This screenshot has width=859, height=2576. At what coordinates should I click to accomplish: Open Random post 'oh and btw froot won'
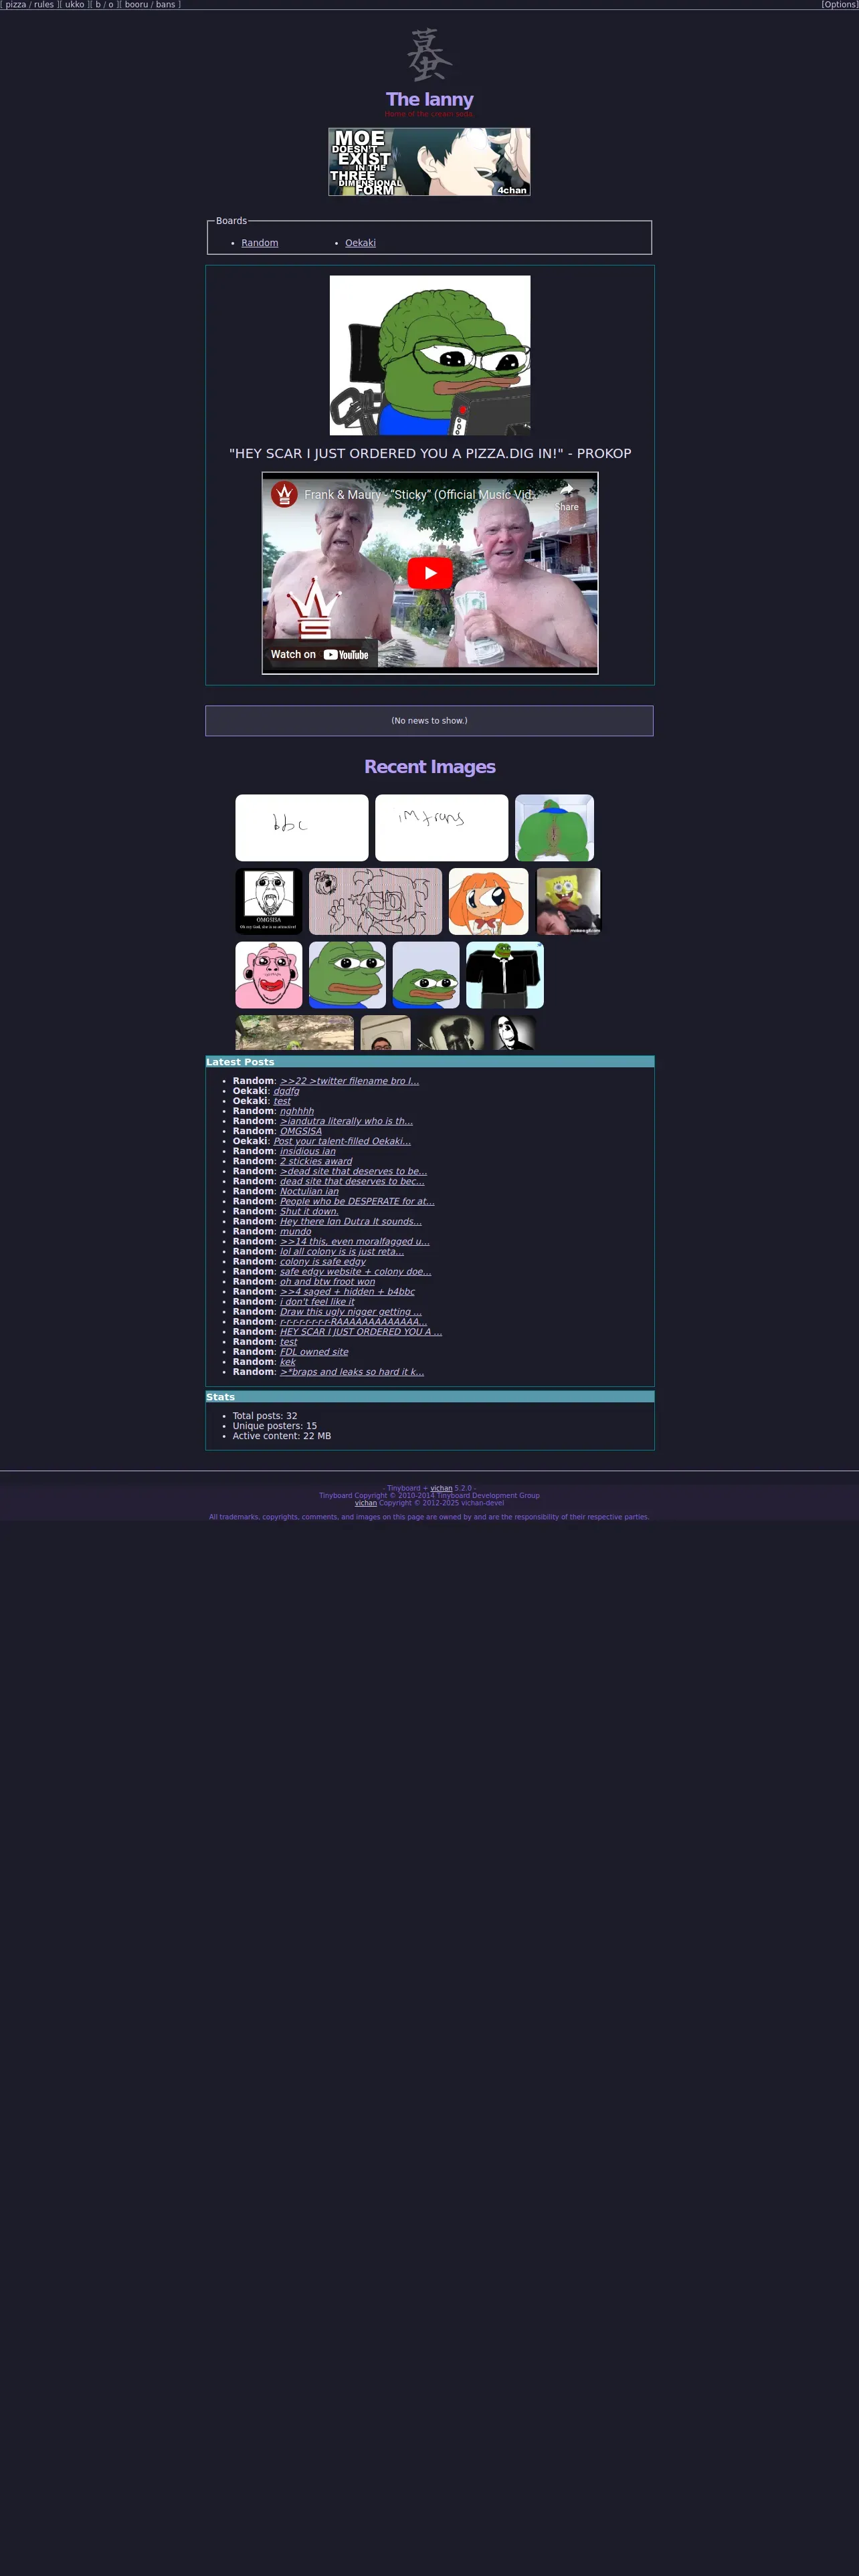[327, 1281]
